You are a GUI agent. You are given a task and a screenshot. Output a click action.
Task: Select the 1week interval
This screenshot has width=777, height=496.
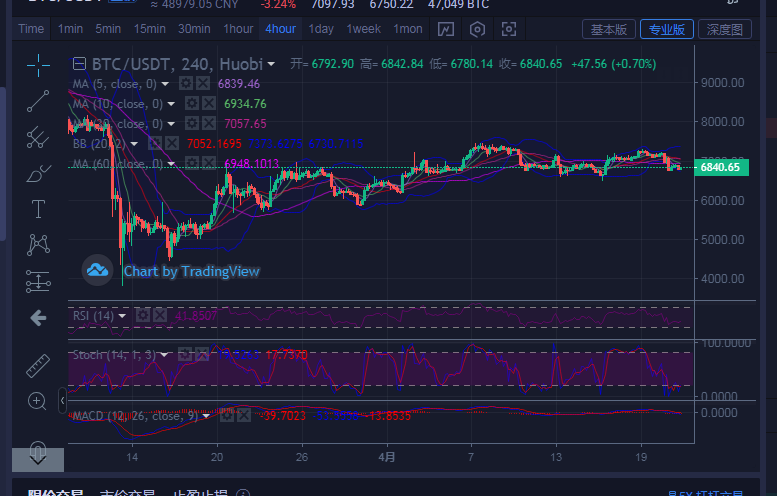364,29
